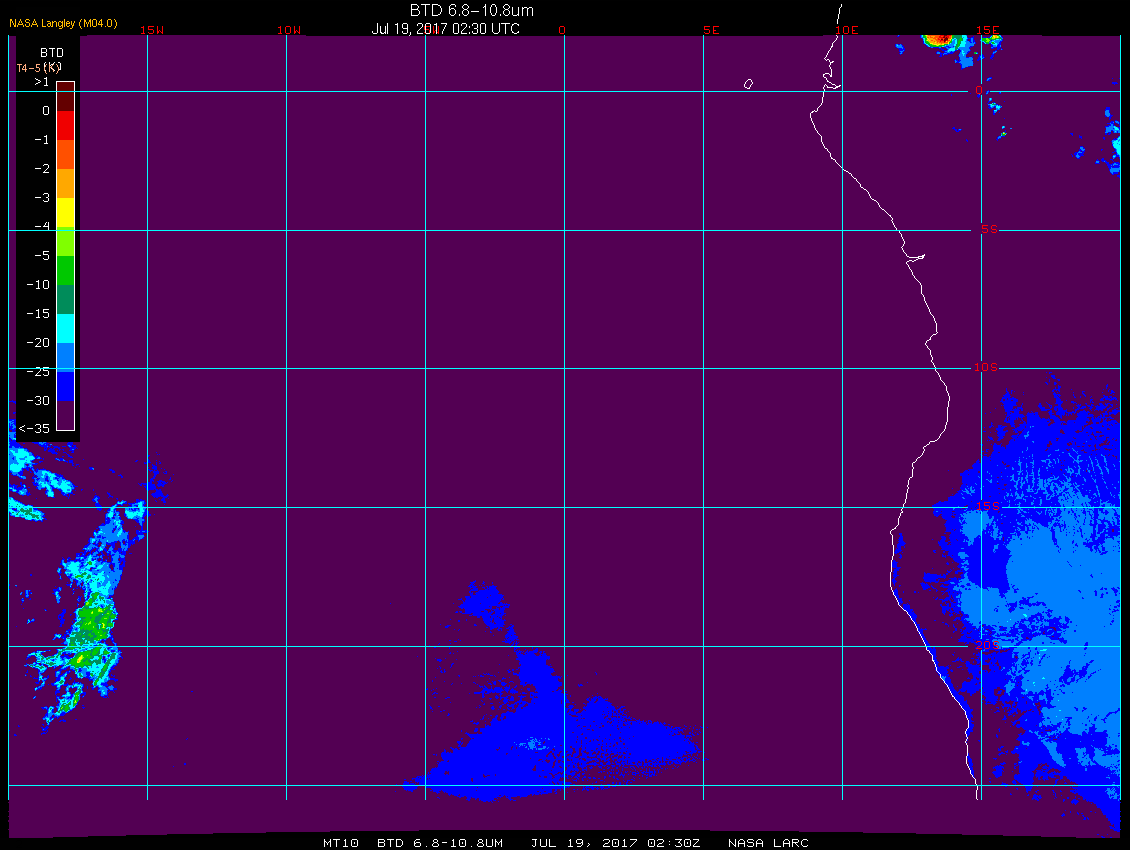Click the '<-35' legend value
The width and height of the screenshot is (1130, 850).
point(34,429)
